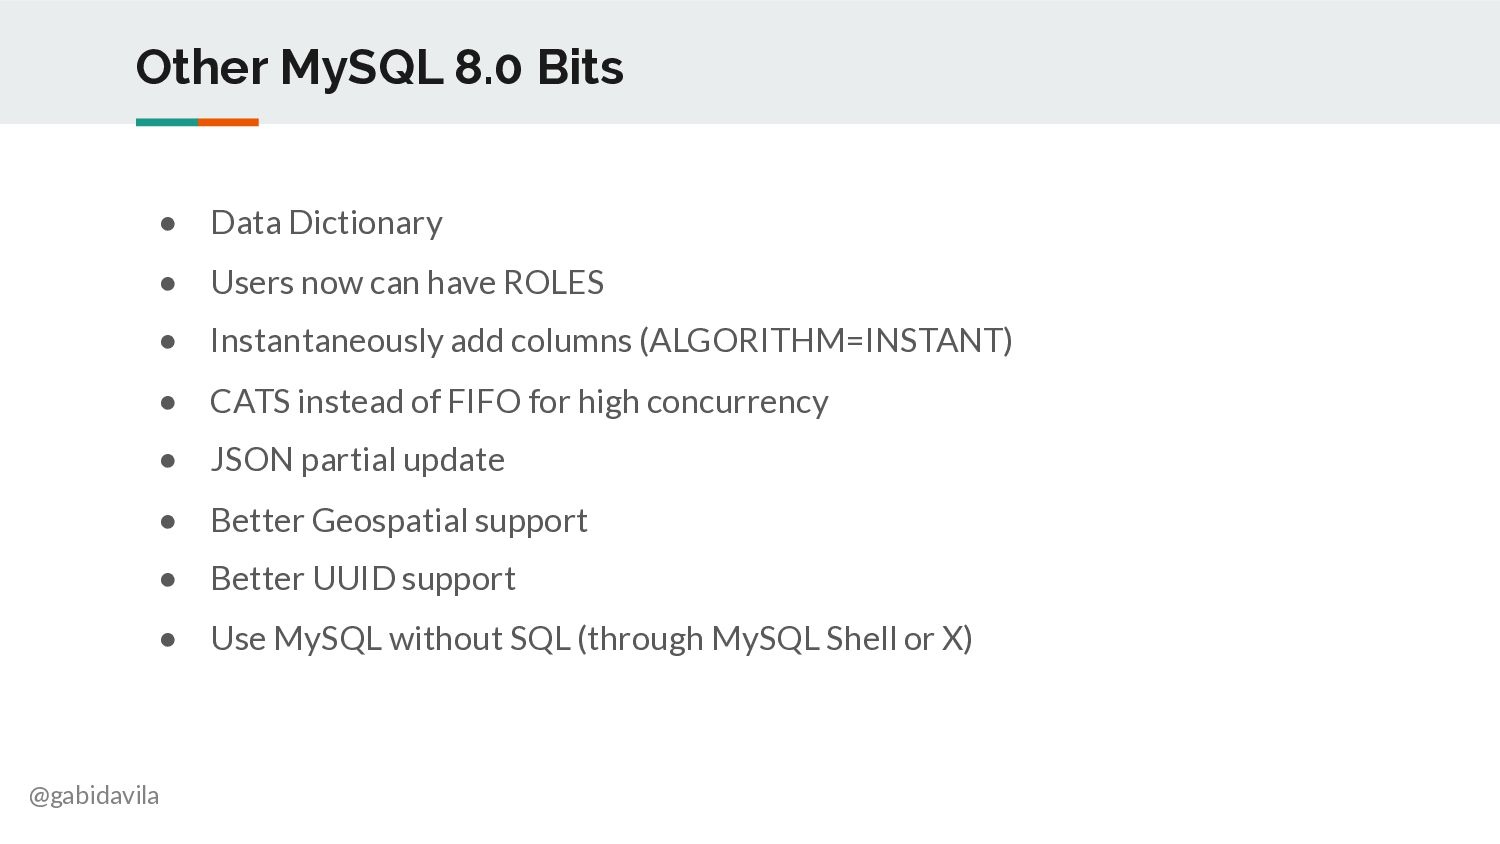Click the "Better Geospatial support" line

(x=399, y=521)
